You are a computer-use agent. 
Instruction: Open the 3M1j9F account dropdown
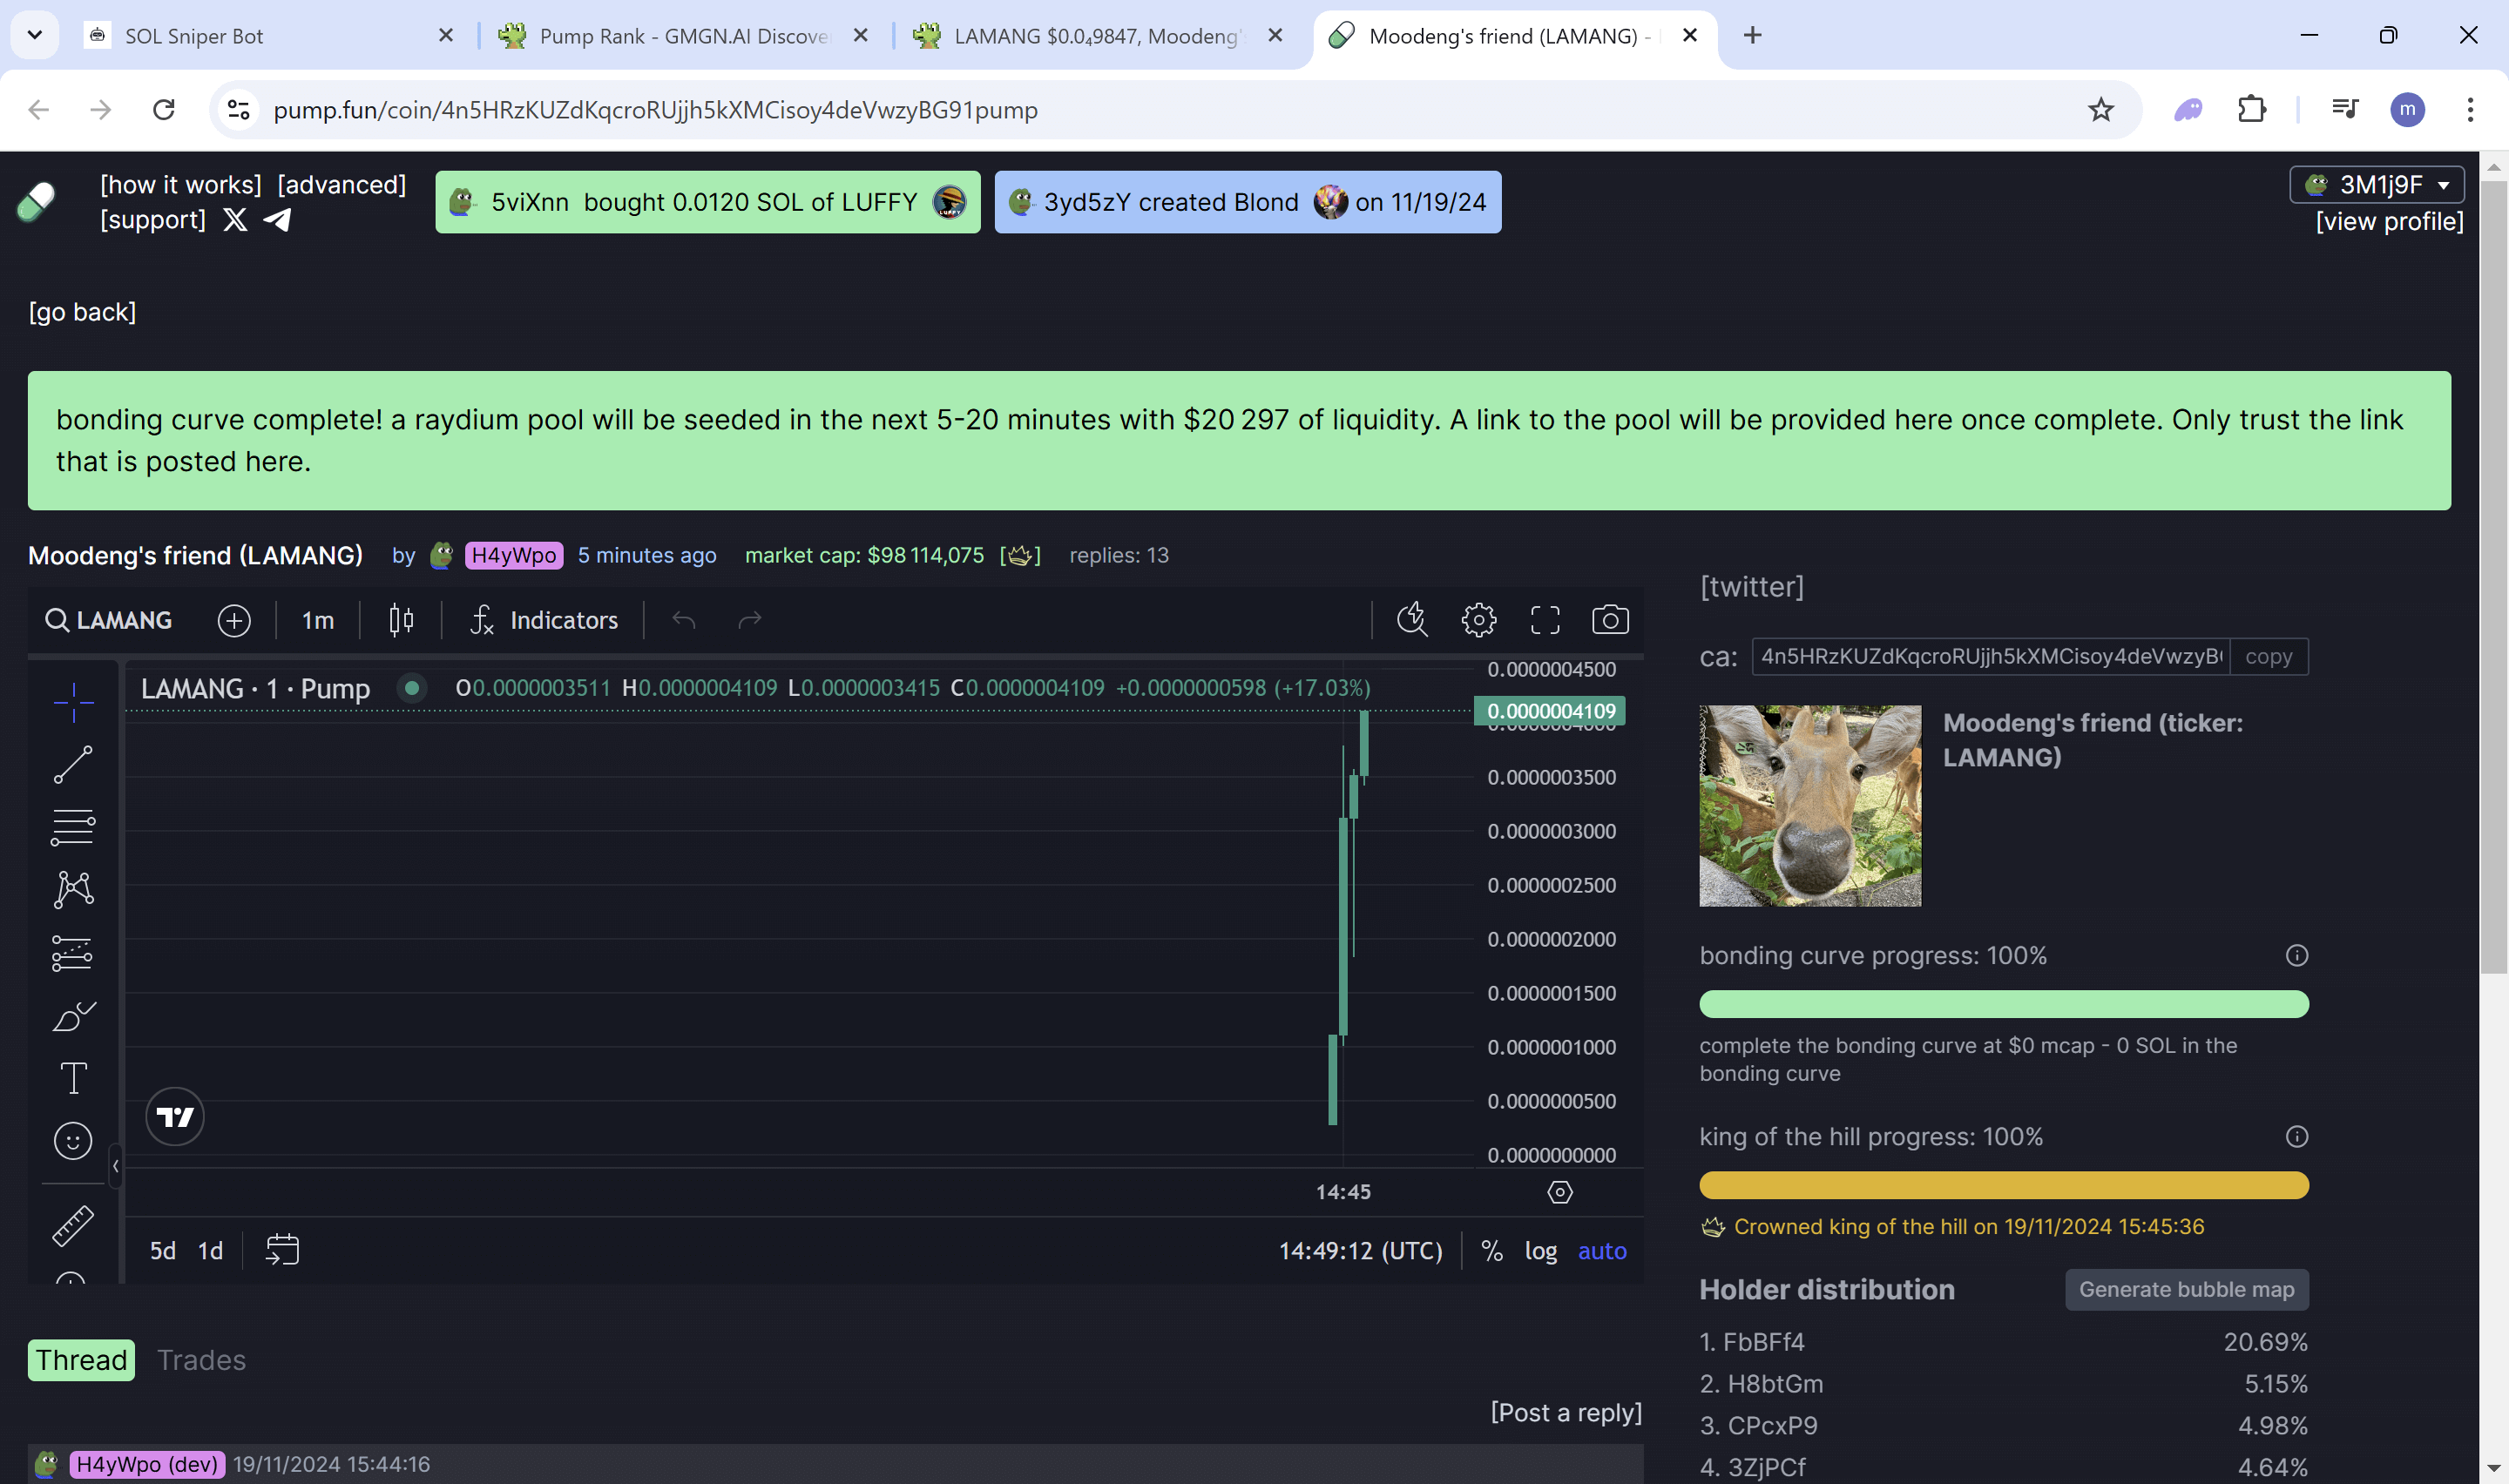coord(2377,185)
